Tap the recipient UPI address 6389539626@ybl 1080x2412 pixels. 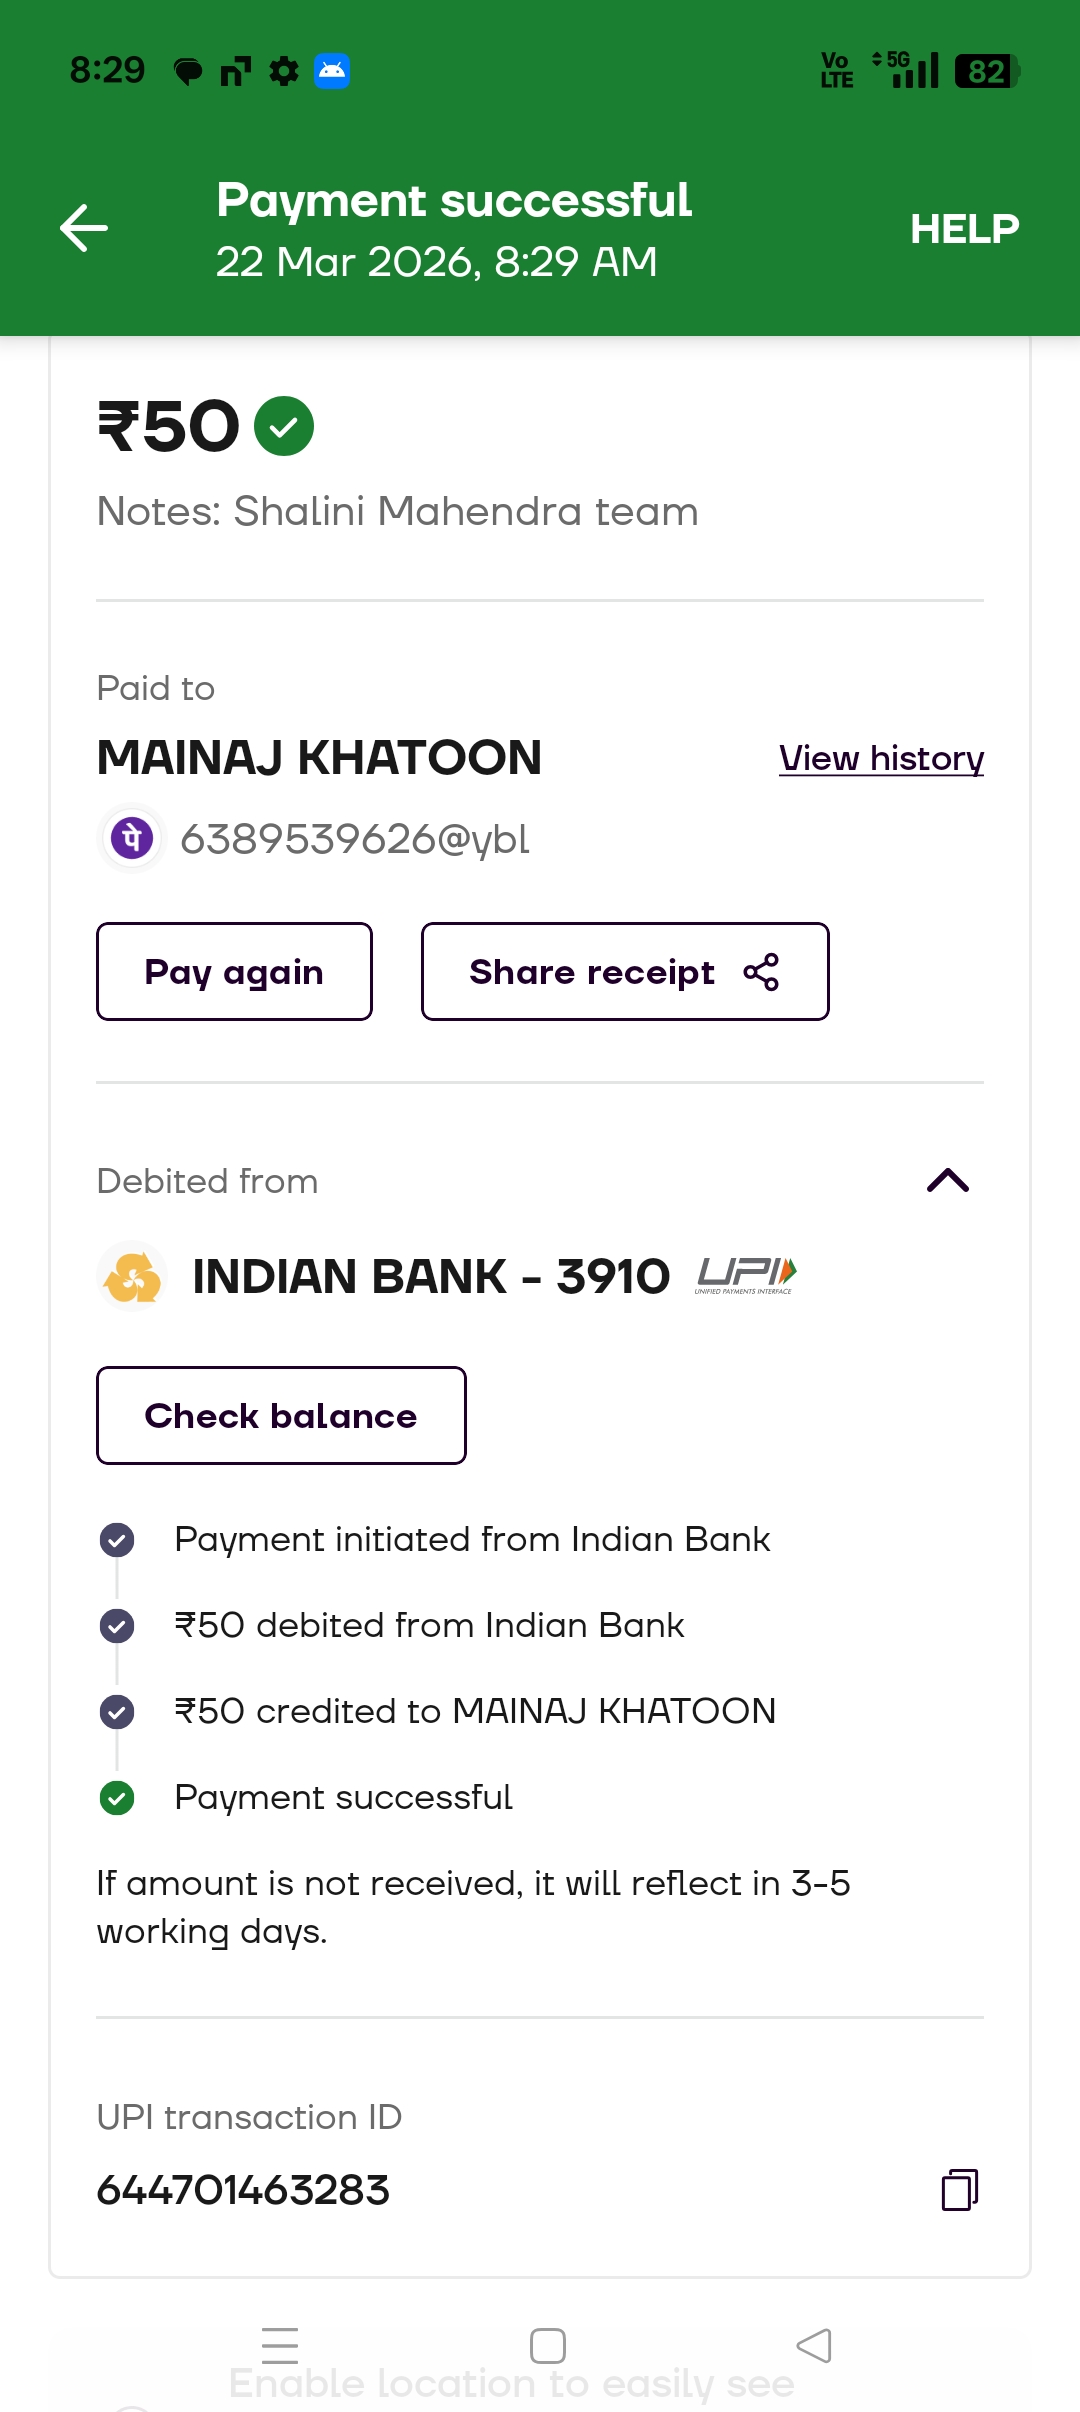pos(355,839)
